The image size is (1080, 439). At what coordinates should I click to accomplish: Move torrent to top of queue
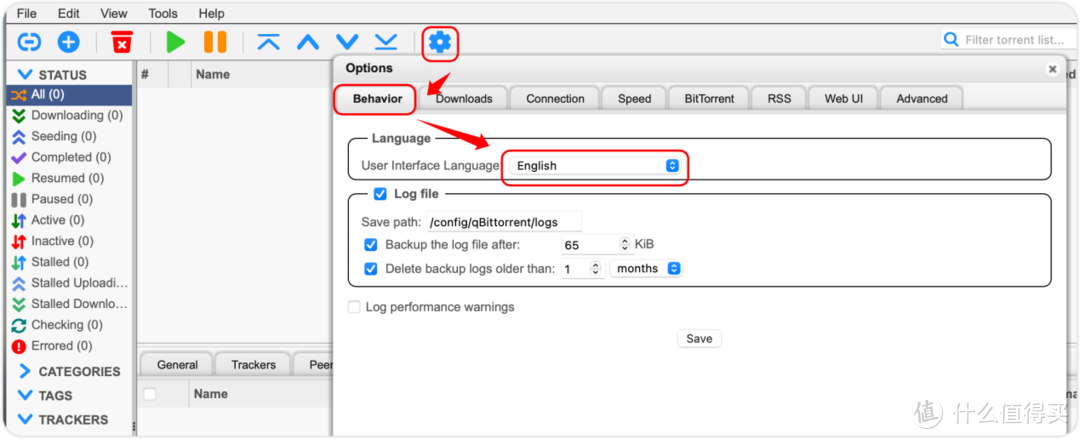(269, 42)
